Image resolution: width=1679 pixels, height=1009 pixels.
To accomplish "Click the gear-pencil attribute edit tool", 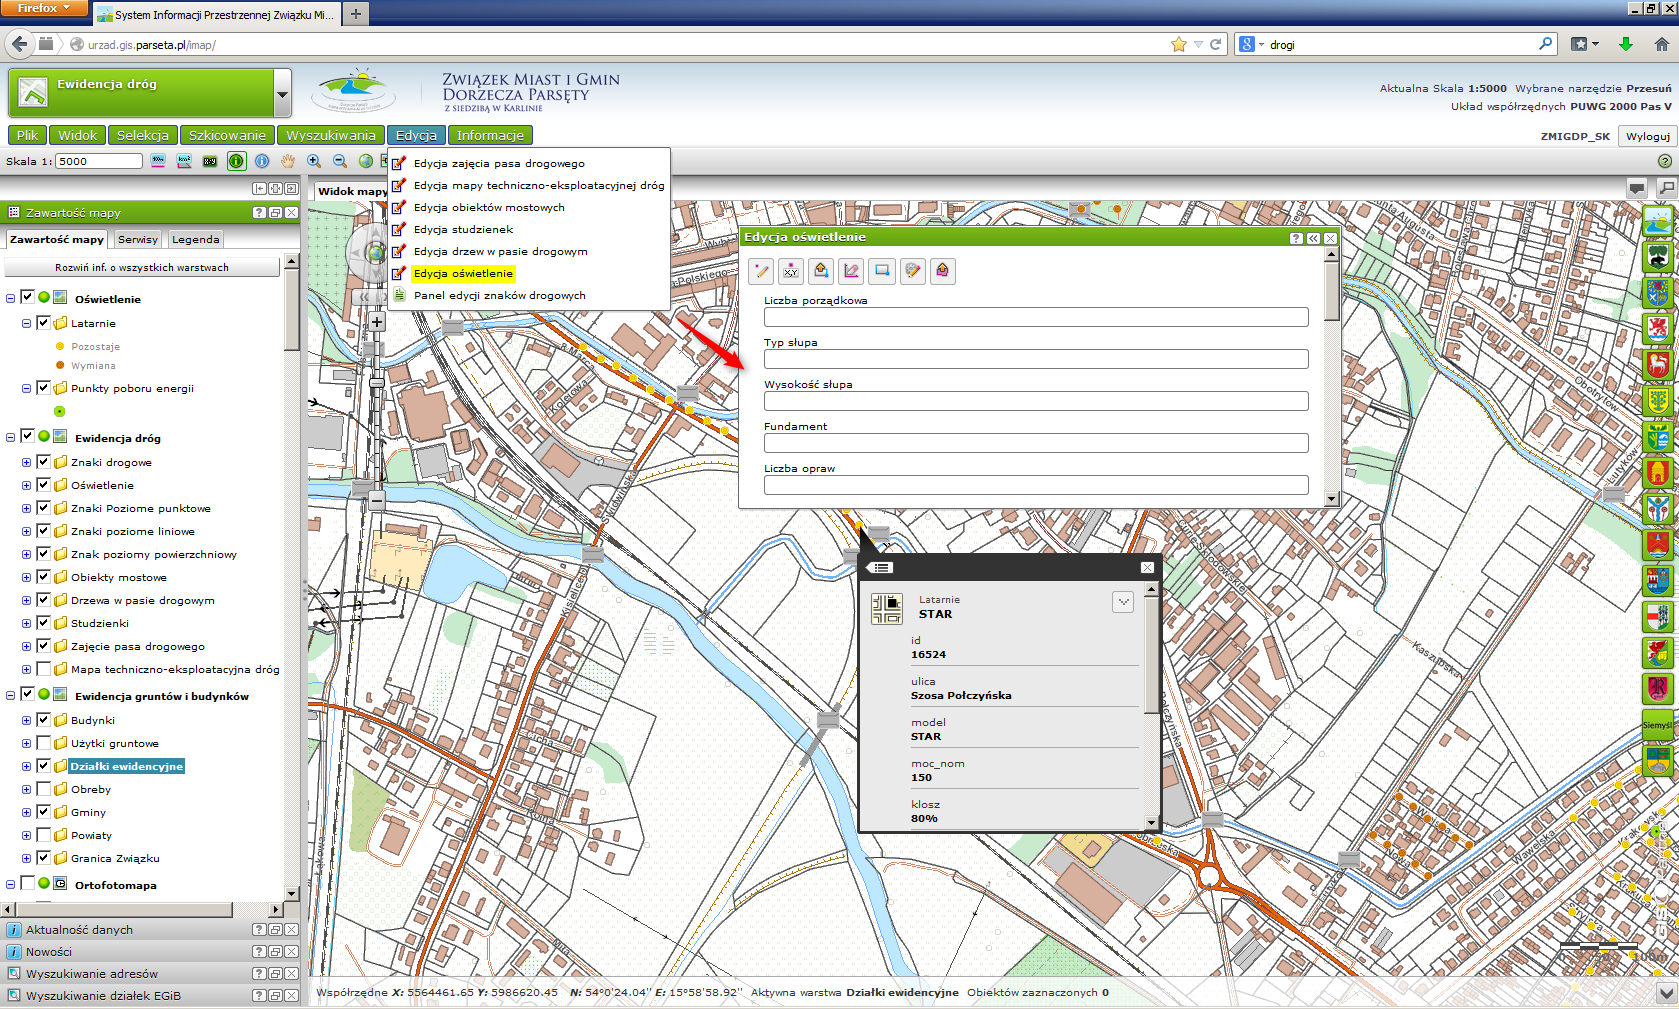I will pyautogui.click(x=912, y=271).
